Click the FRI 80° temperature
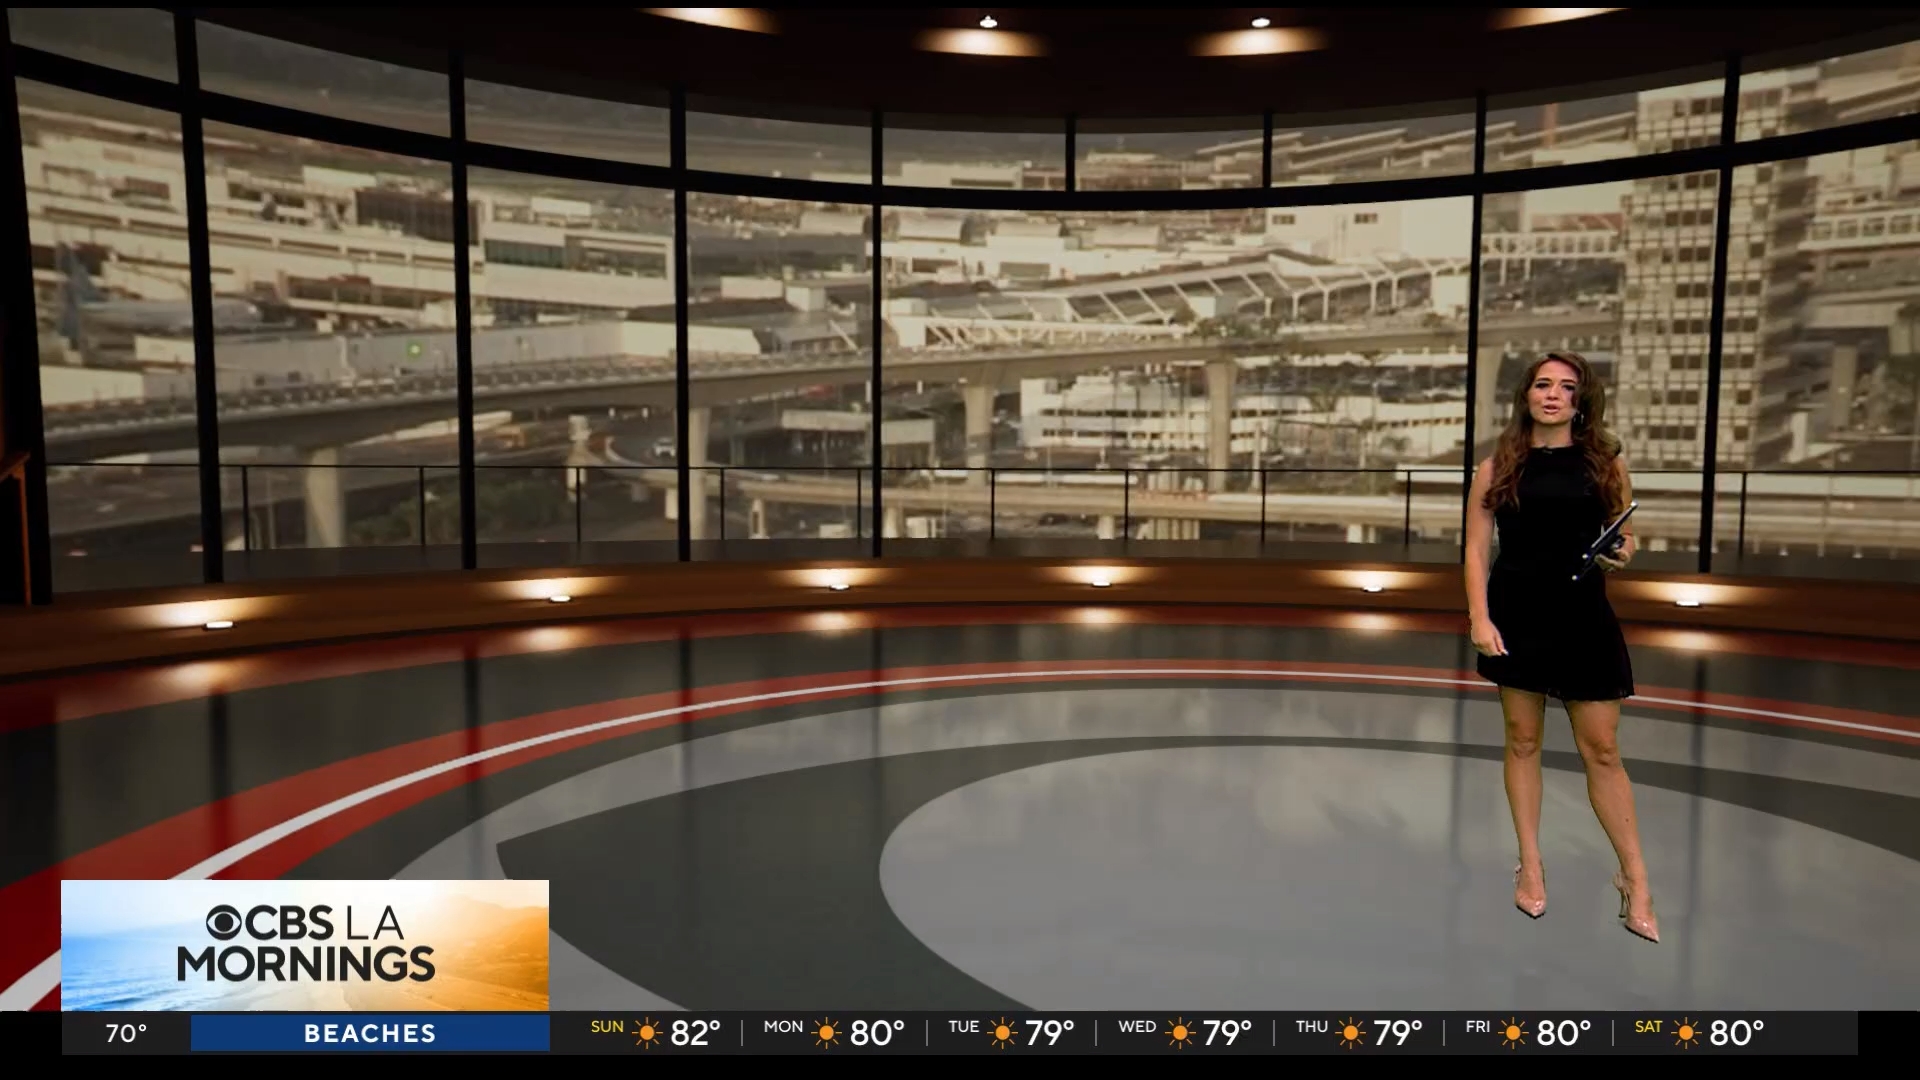The image size is (1920, 1080). [1563, 1033]
